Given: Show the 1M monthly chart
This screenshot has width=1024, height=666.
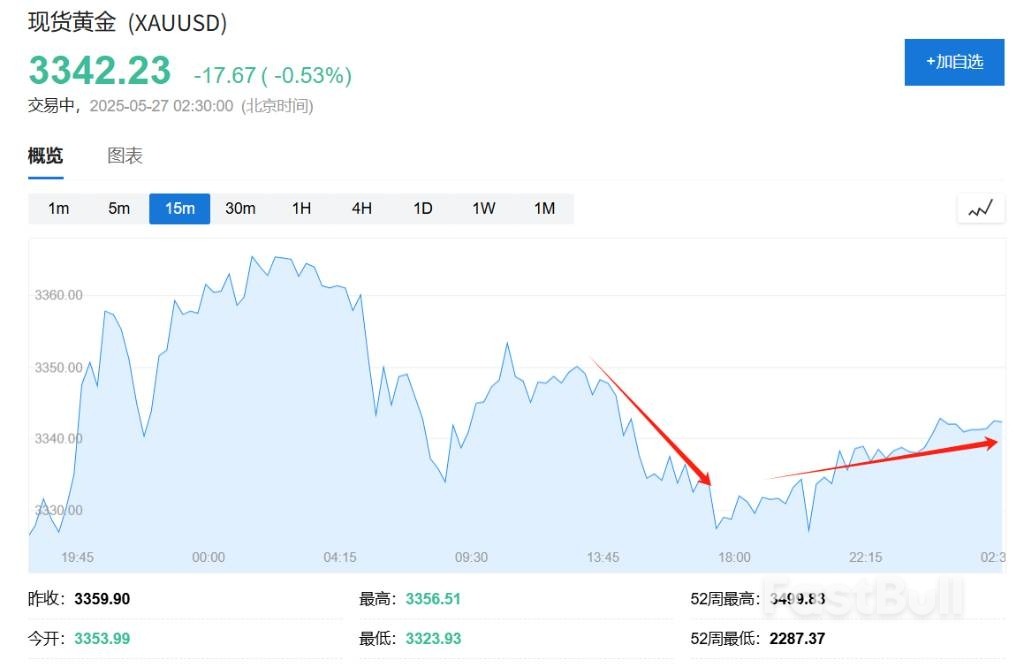Looking at the screenshot, I should coord(544,209).
